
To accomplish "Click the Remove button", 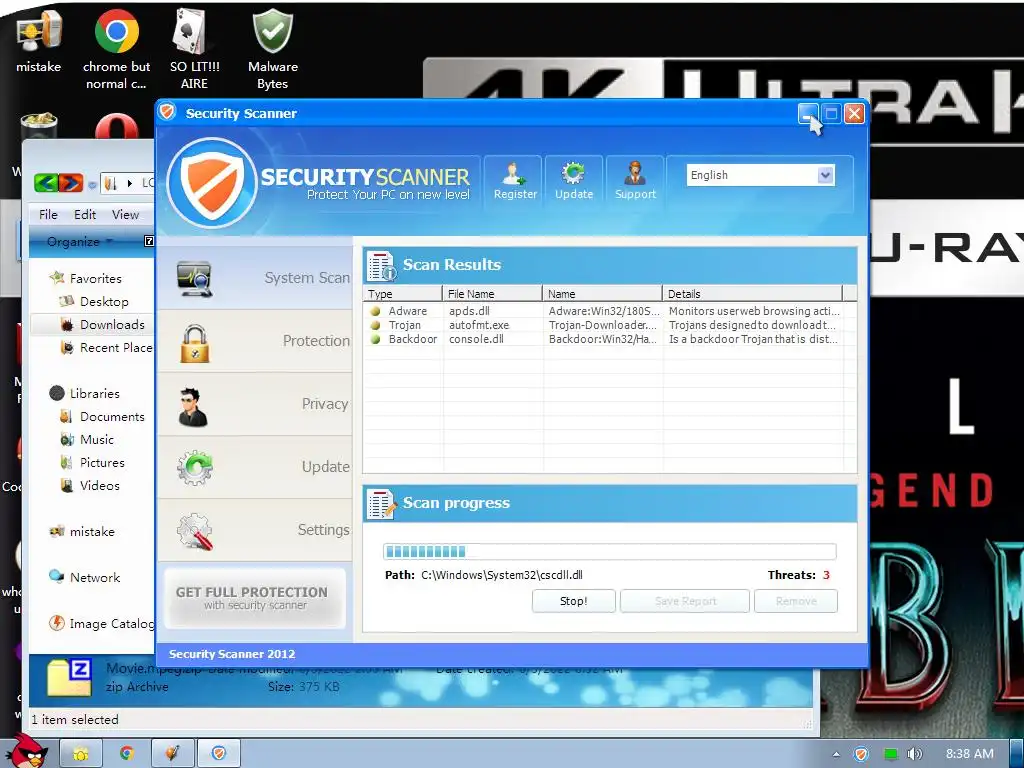I will tap(795, 601).
